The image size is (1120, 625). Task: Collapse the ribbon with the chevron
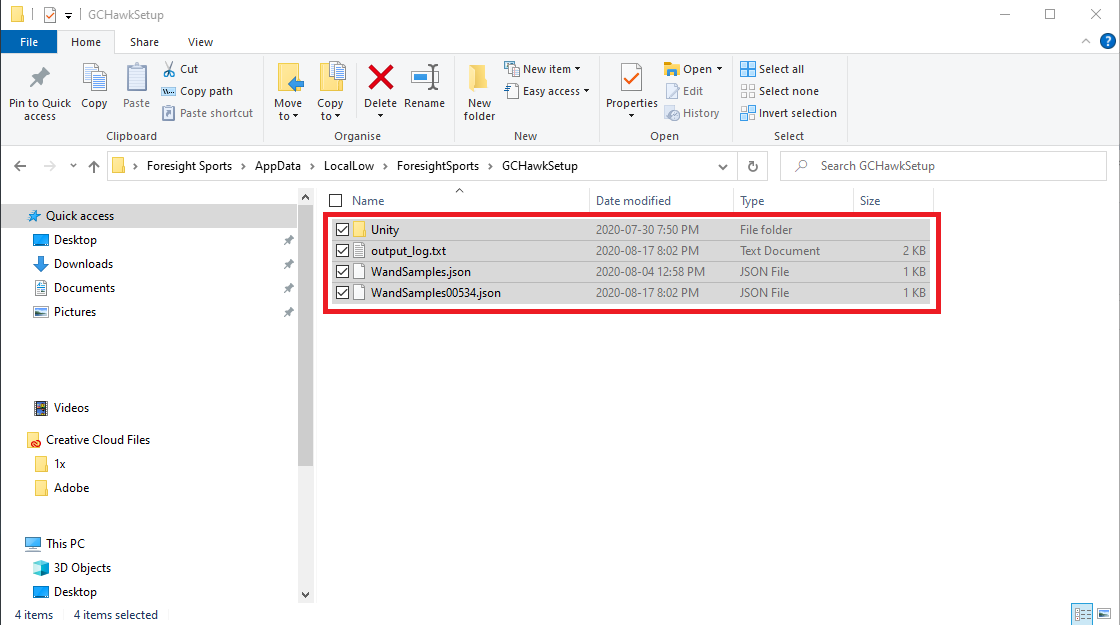coord(1086,41)
